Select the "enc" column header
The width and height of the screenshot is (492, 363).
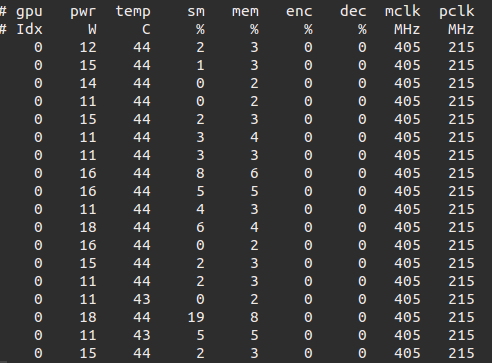[299, 12]
